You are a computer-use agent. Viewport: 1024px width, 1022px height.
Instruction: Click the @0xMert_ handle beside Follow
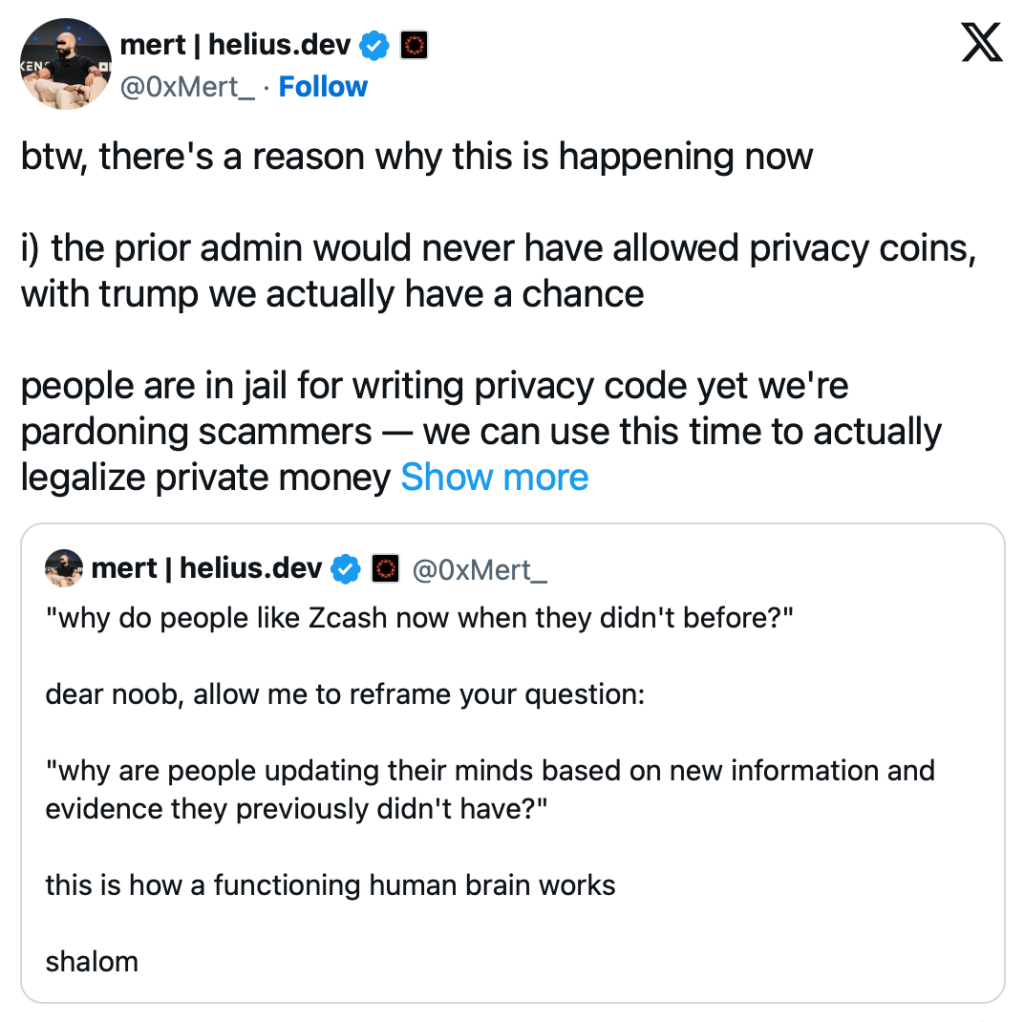(187, 87)
